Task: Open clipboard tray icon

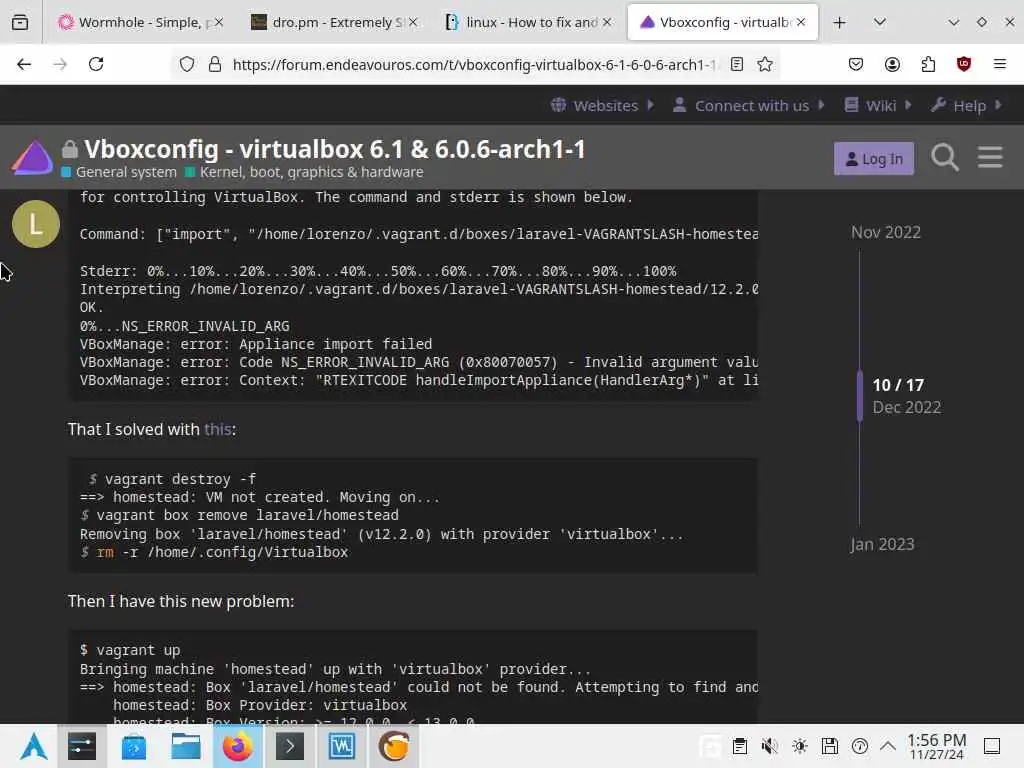Action: (739, 746)
